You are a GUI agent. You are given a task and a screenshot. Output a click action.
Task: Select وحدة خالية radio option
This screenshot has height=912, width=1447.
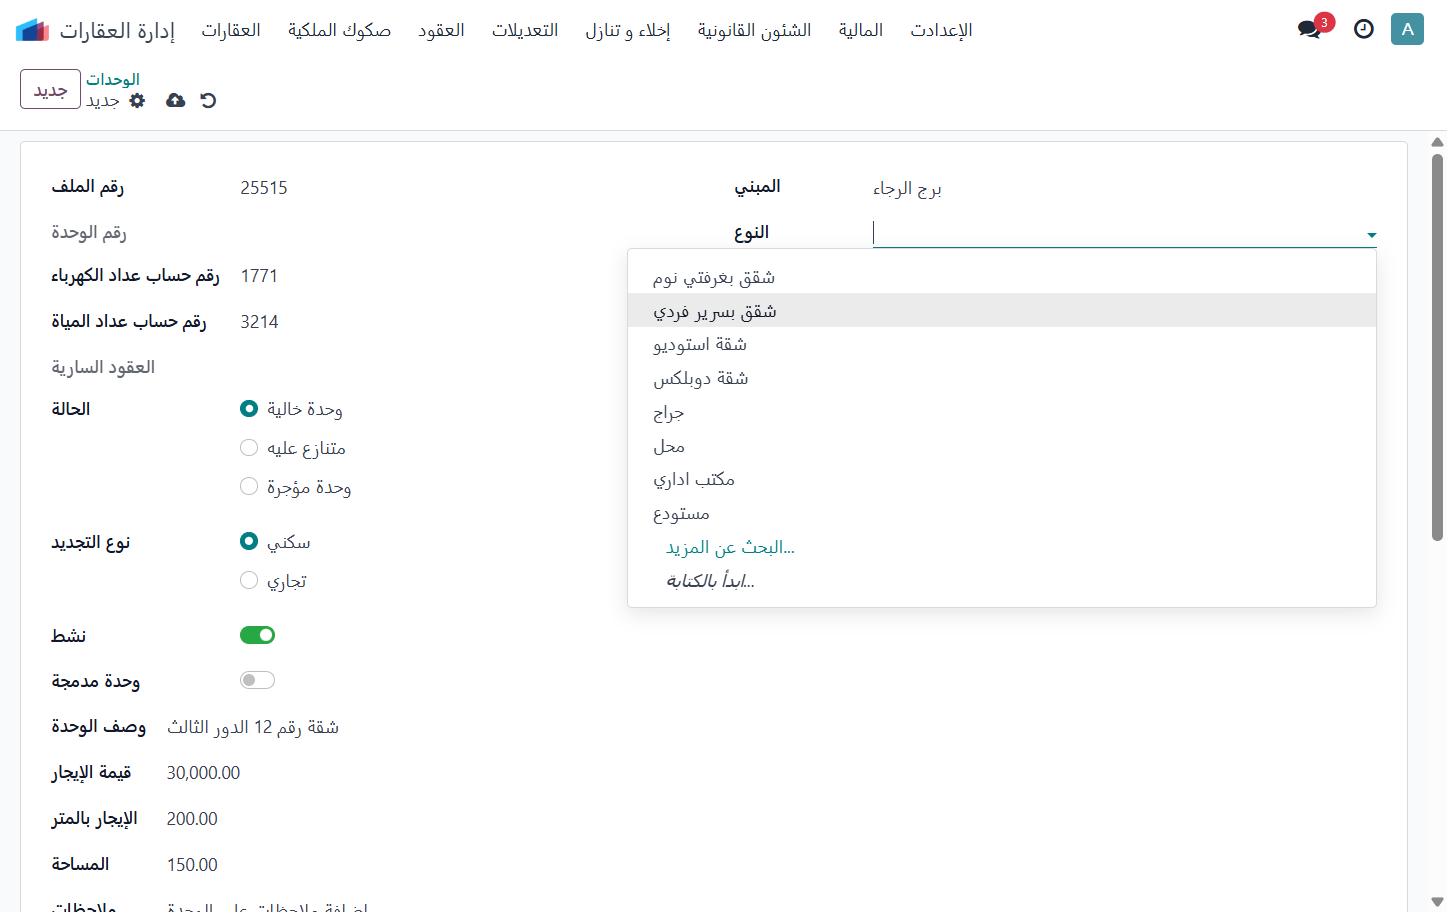[249, 409]
